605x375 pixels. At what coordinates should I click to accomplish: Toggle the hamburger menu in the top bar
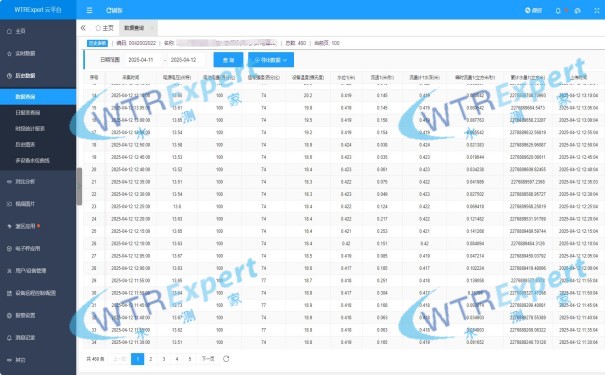click(x=90, y=10)
